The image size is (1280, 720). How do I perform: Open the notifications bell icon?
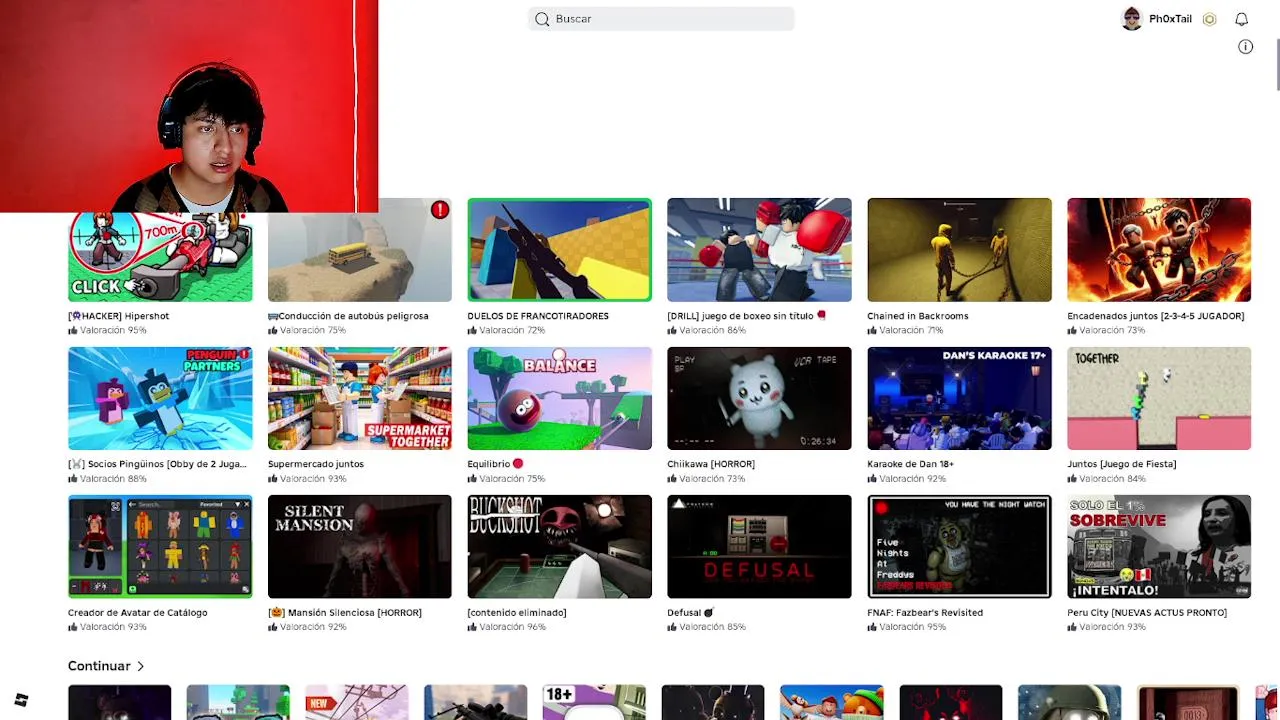pos(1241,19)
